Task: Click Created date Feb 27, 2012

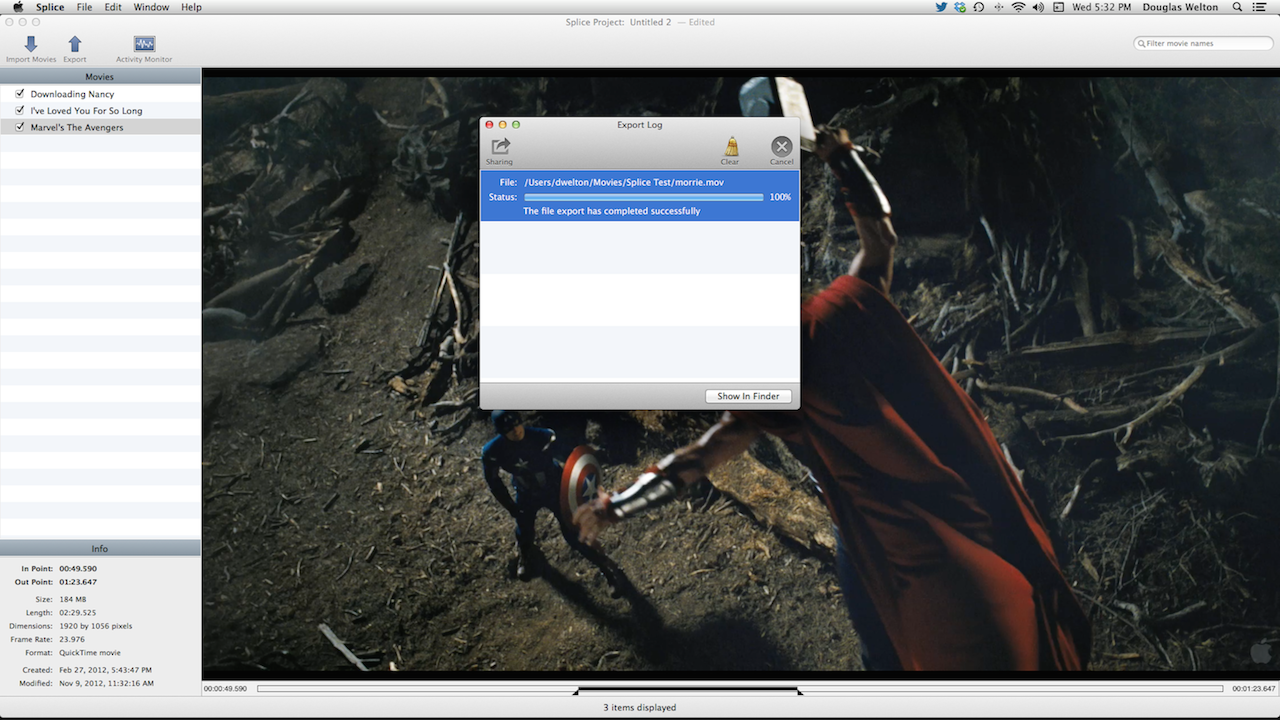Action: (105, 670)
